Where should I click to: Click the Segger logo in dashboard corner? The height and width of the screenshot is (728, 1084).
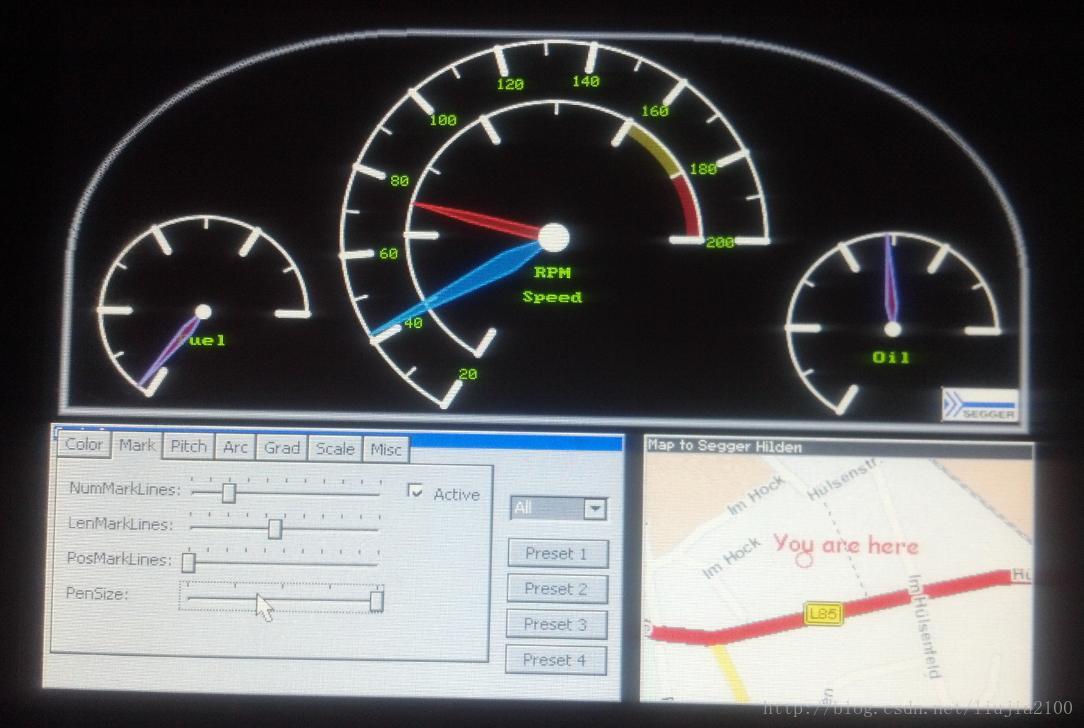tap(980, 404)
